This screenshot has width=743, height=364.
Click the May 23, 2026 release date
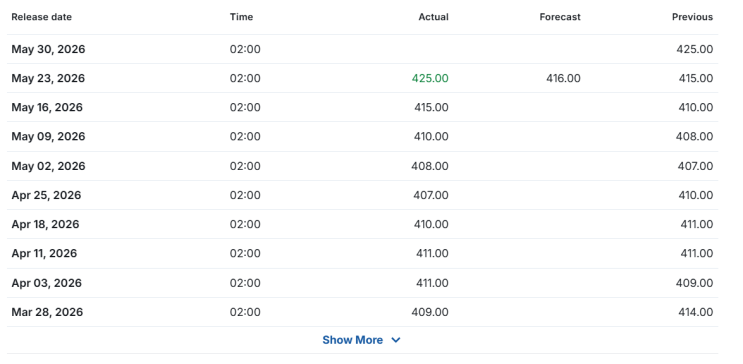[x=48, y=78]
